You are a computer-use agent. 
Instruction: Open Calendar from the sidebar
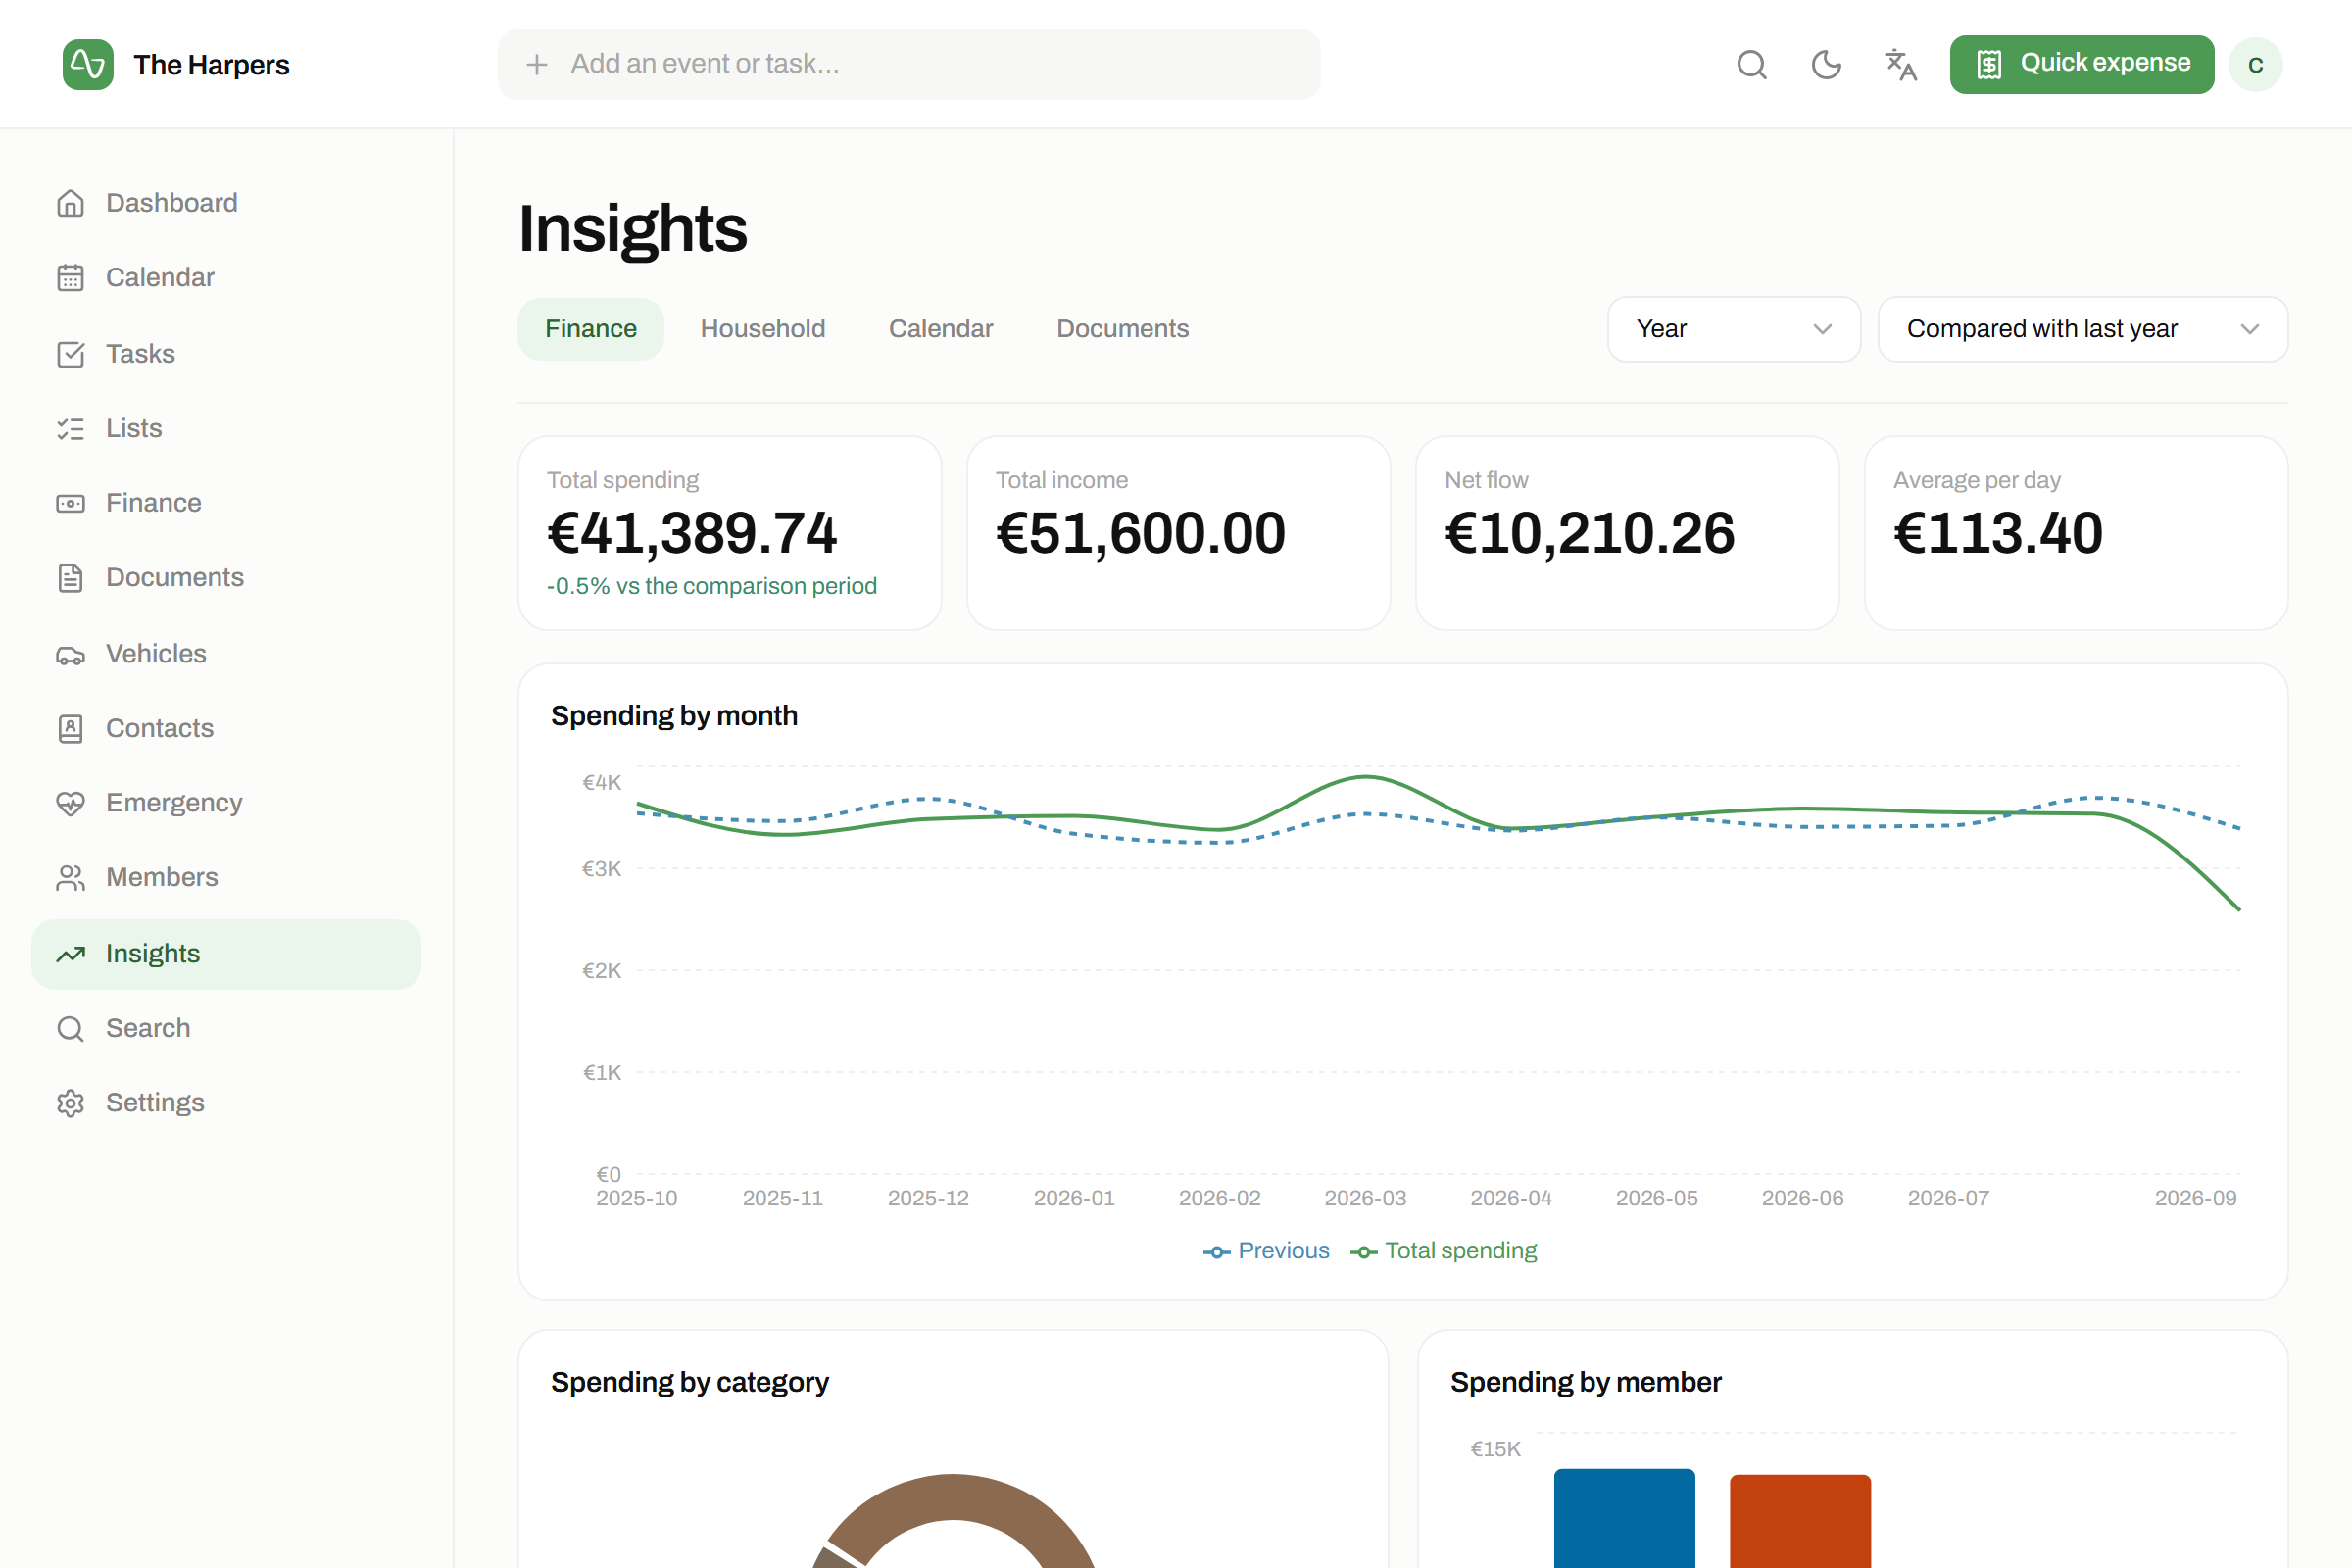(226, 277)
